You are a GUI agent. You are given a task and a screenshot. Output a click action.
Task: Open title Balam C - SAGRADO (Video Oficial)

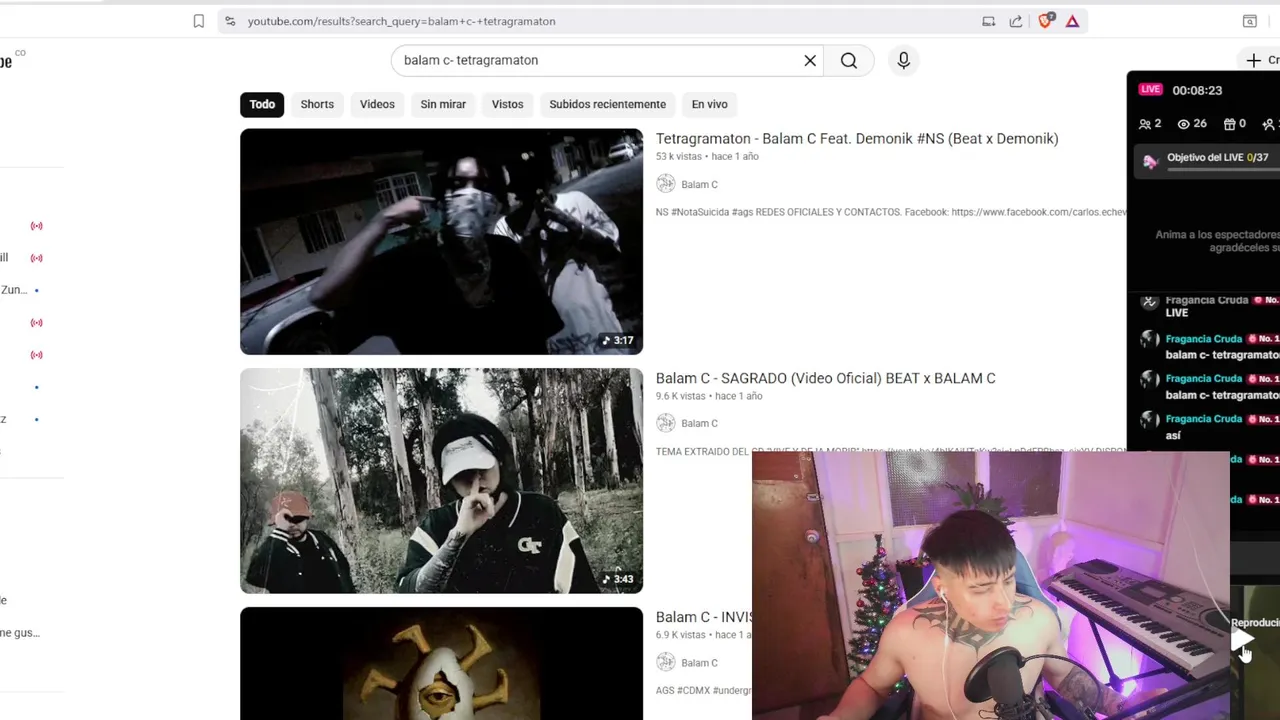(x=825, y=378)
